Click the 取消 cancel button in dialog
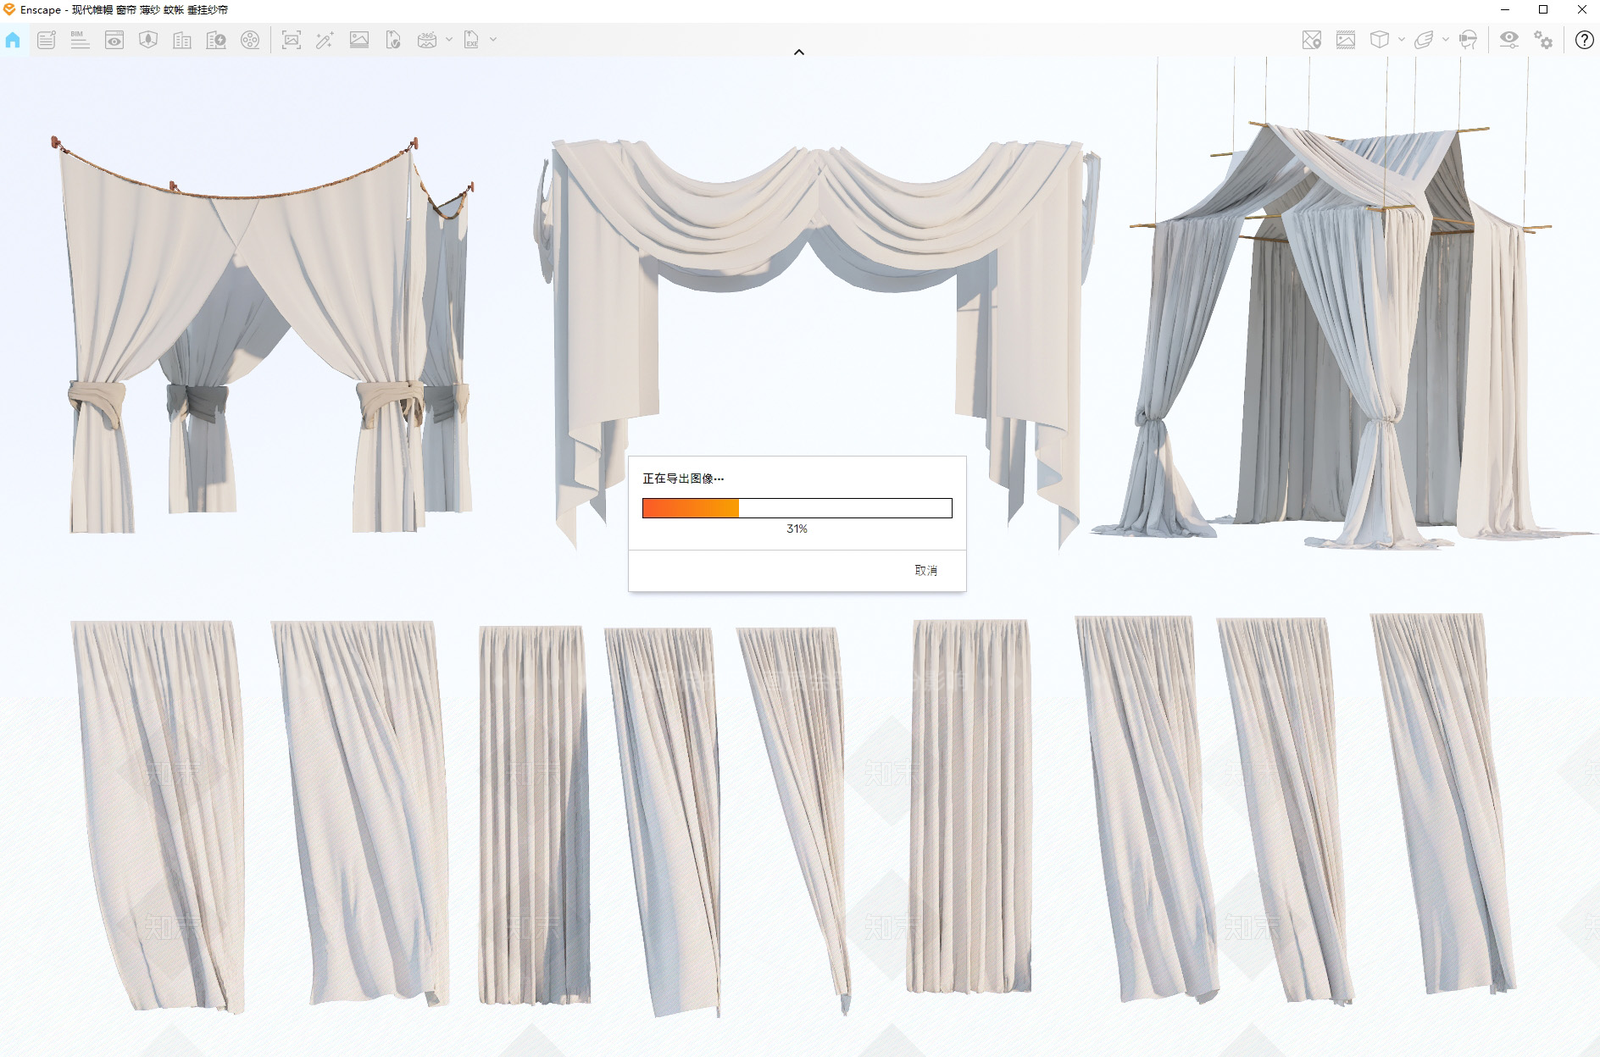 (926, 570)
